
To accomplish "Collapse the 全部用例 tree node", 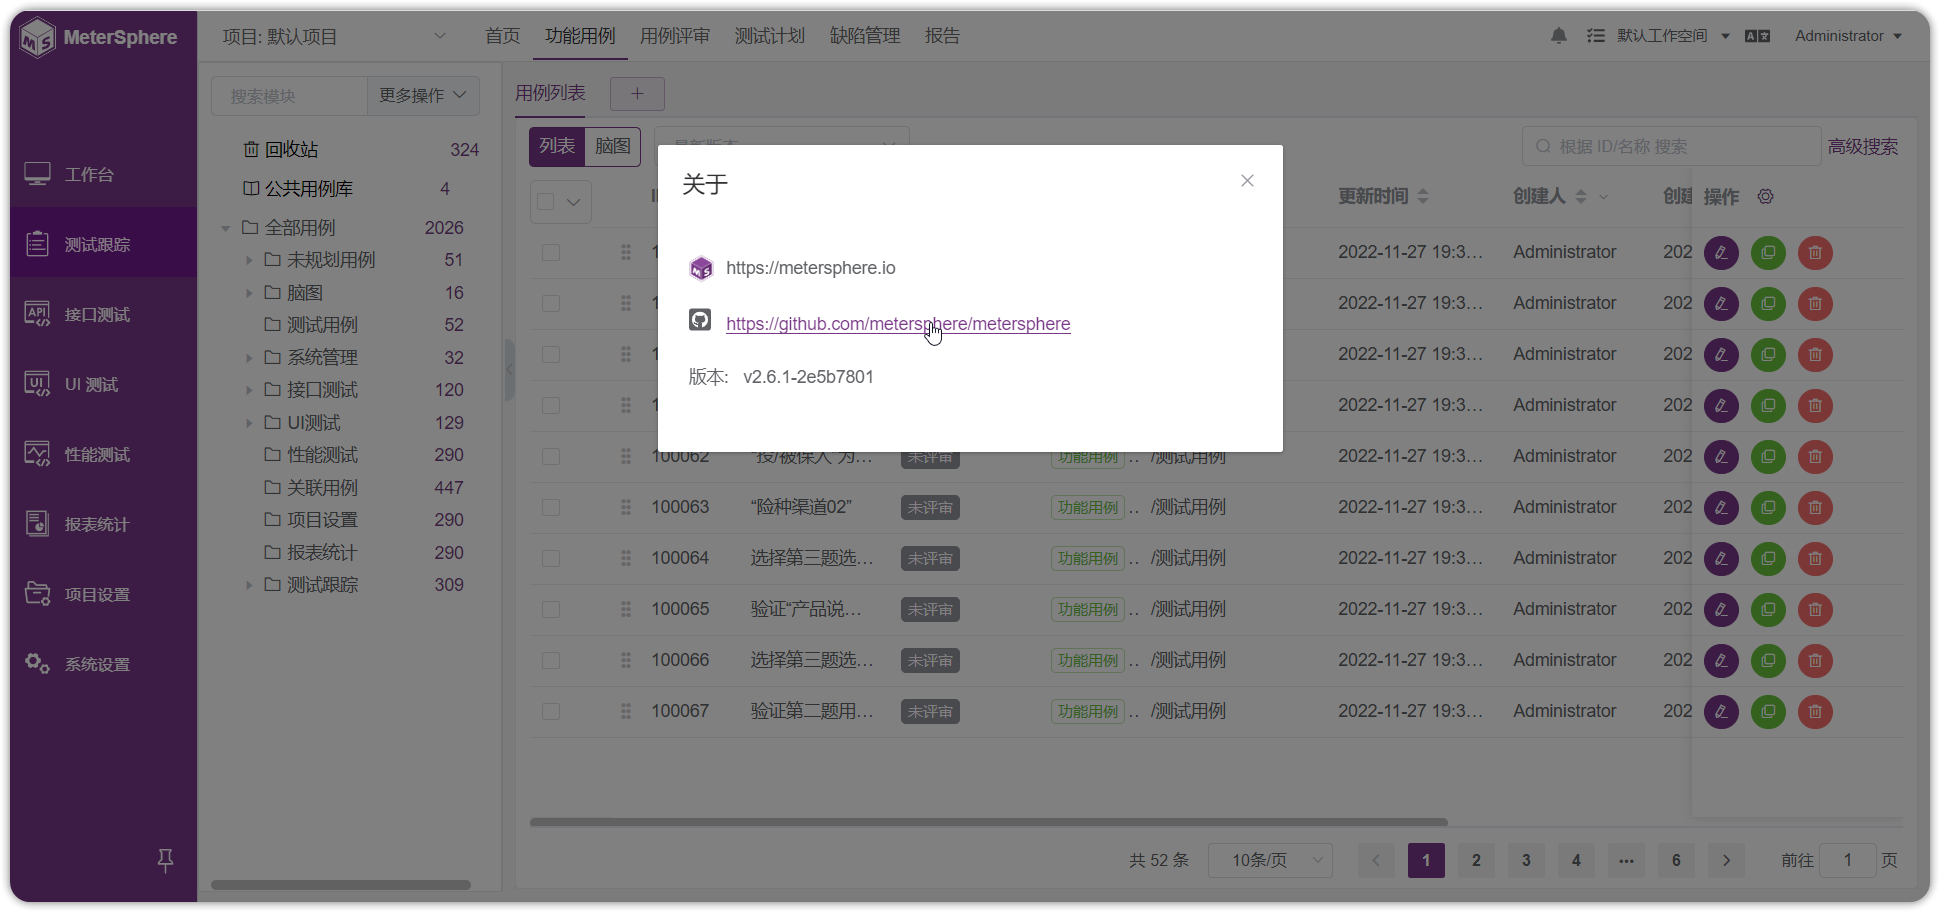I will click(226, 228).
